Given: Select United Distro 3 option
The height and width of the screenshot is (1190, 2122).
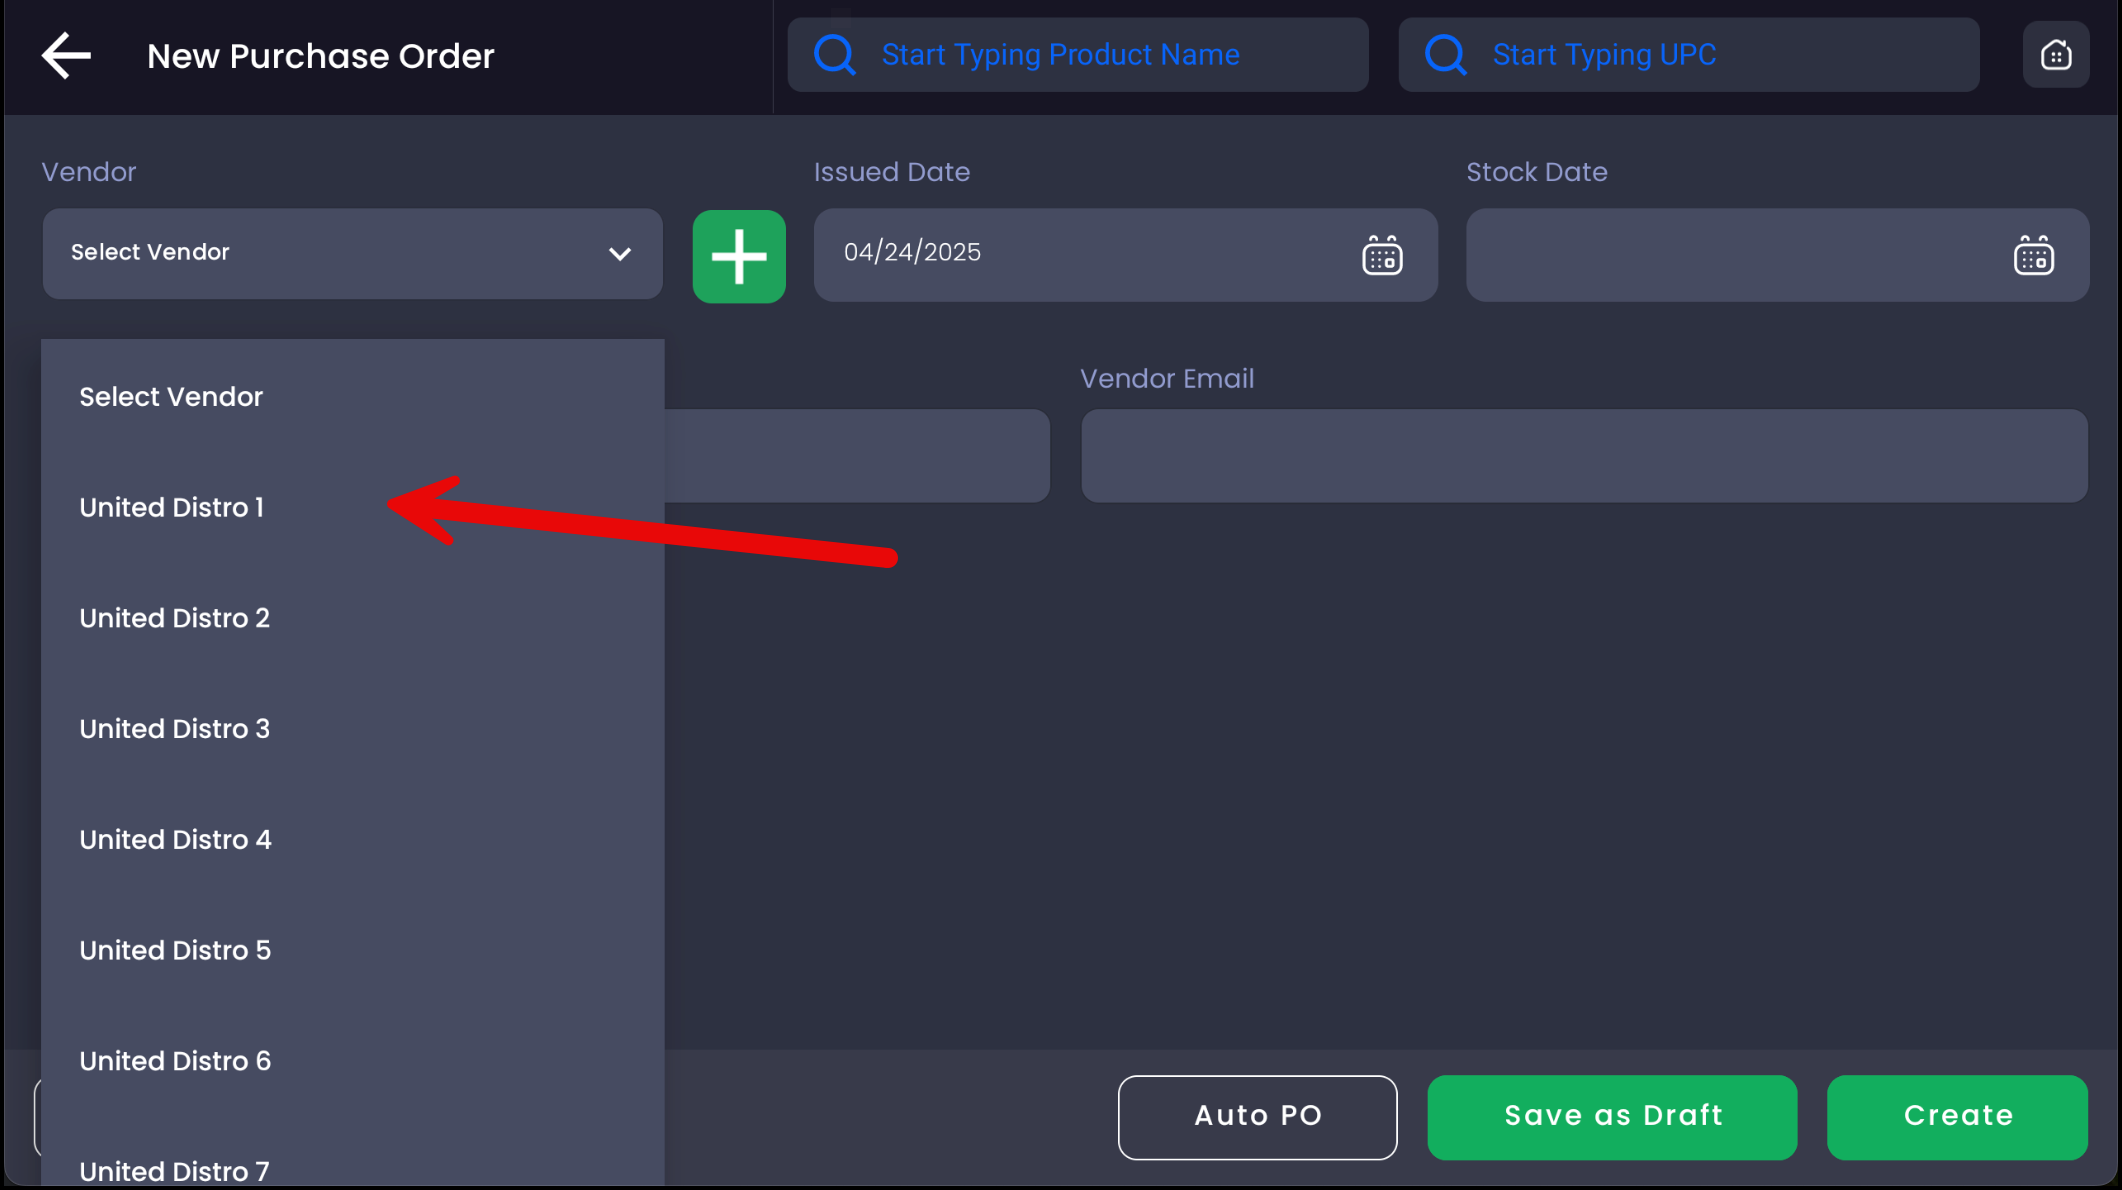Looking at the screenshot, I should click(175, 729).
